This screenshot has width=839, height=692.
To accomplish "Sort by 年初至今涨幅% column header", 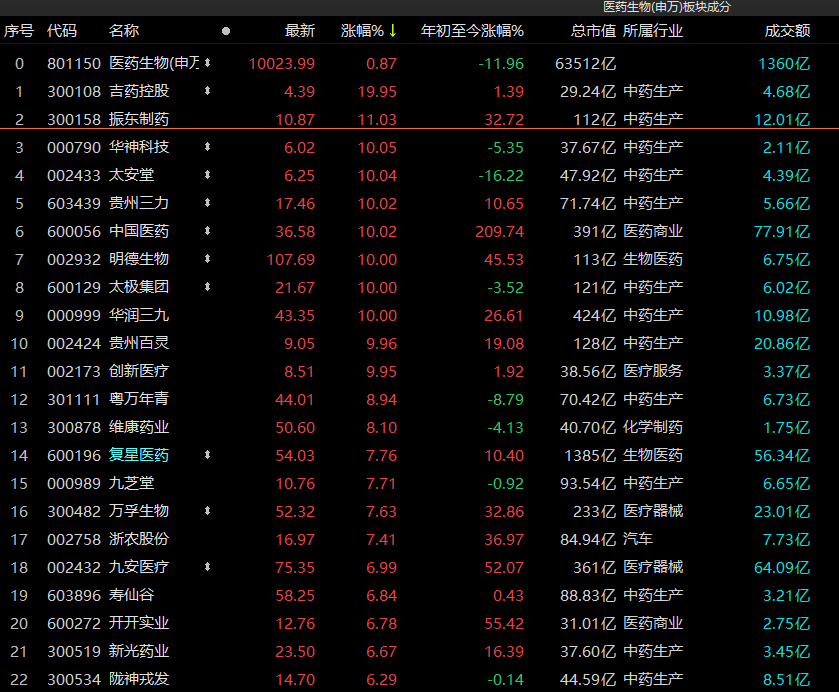I will click(472, 31).
